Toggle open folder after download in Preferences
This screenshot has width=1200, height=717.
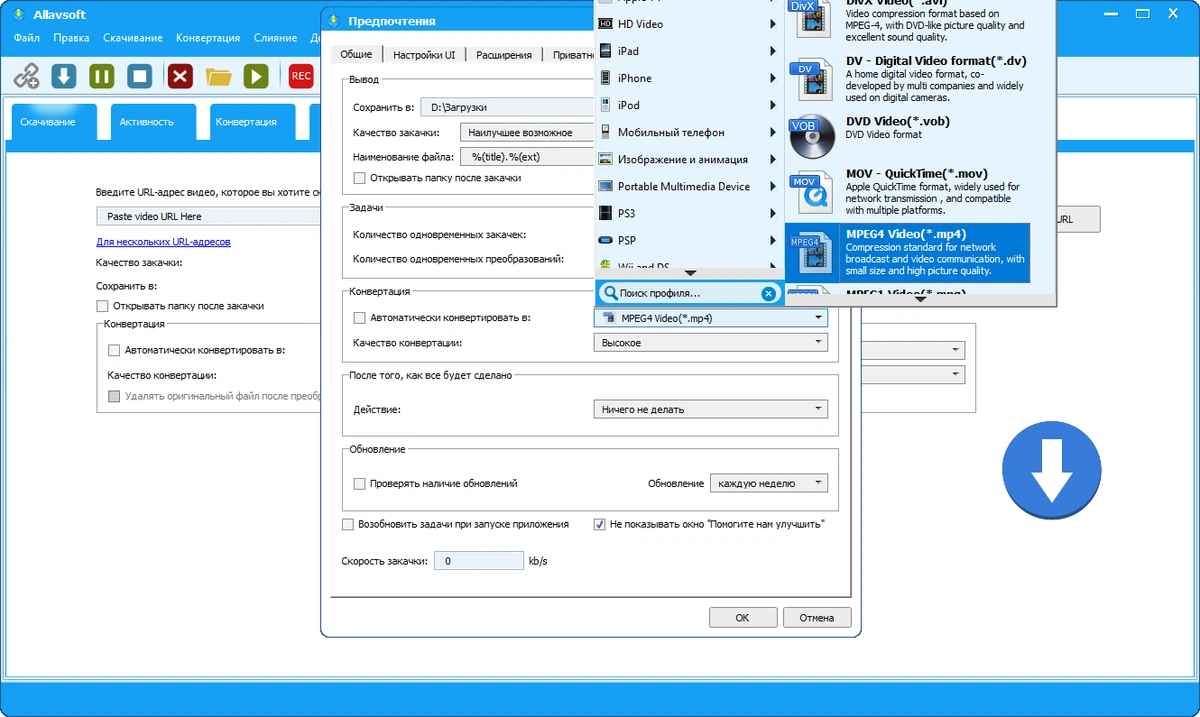coord(360,178)
